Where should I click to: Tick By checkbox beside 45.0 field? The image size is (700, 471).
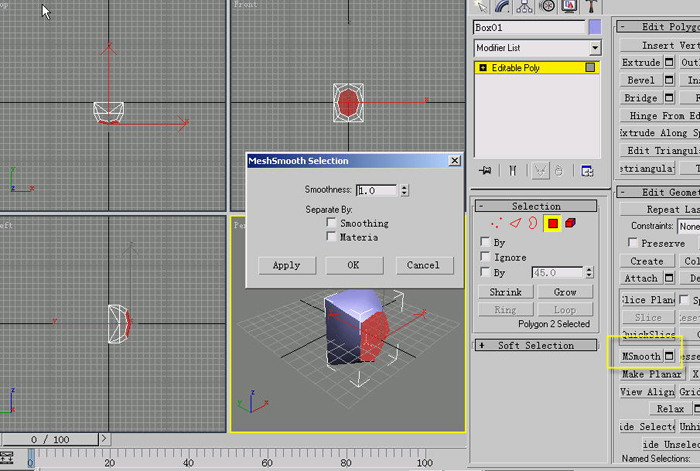[x=485, y=271]
